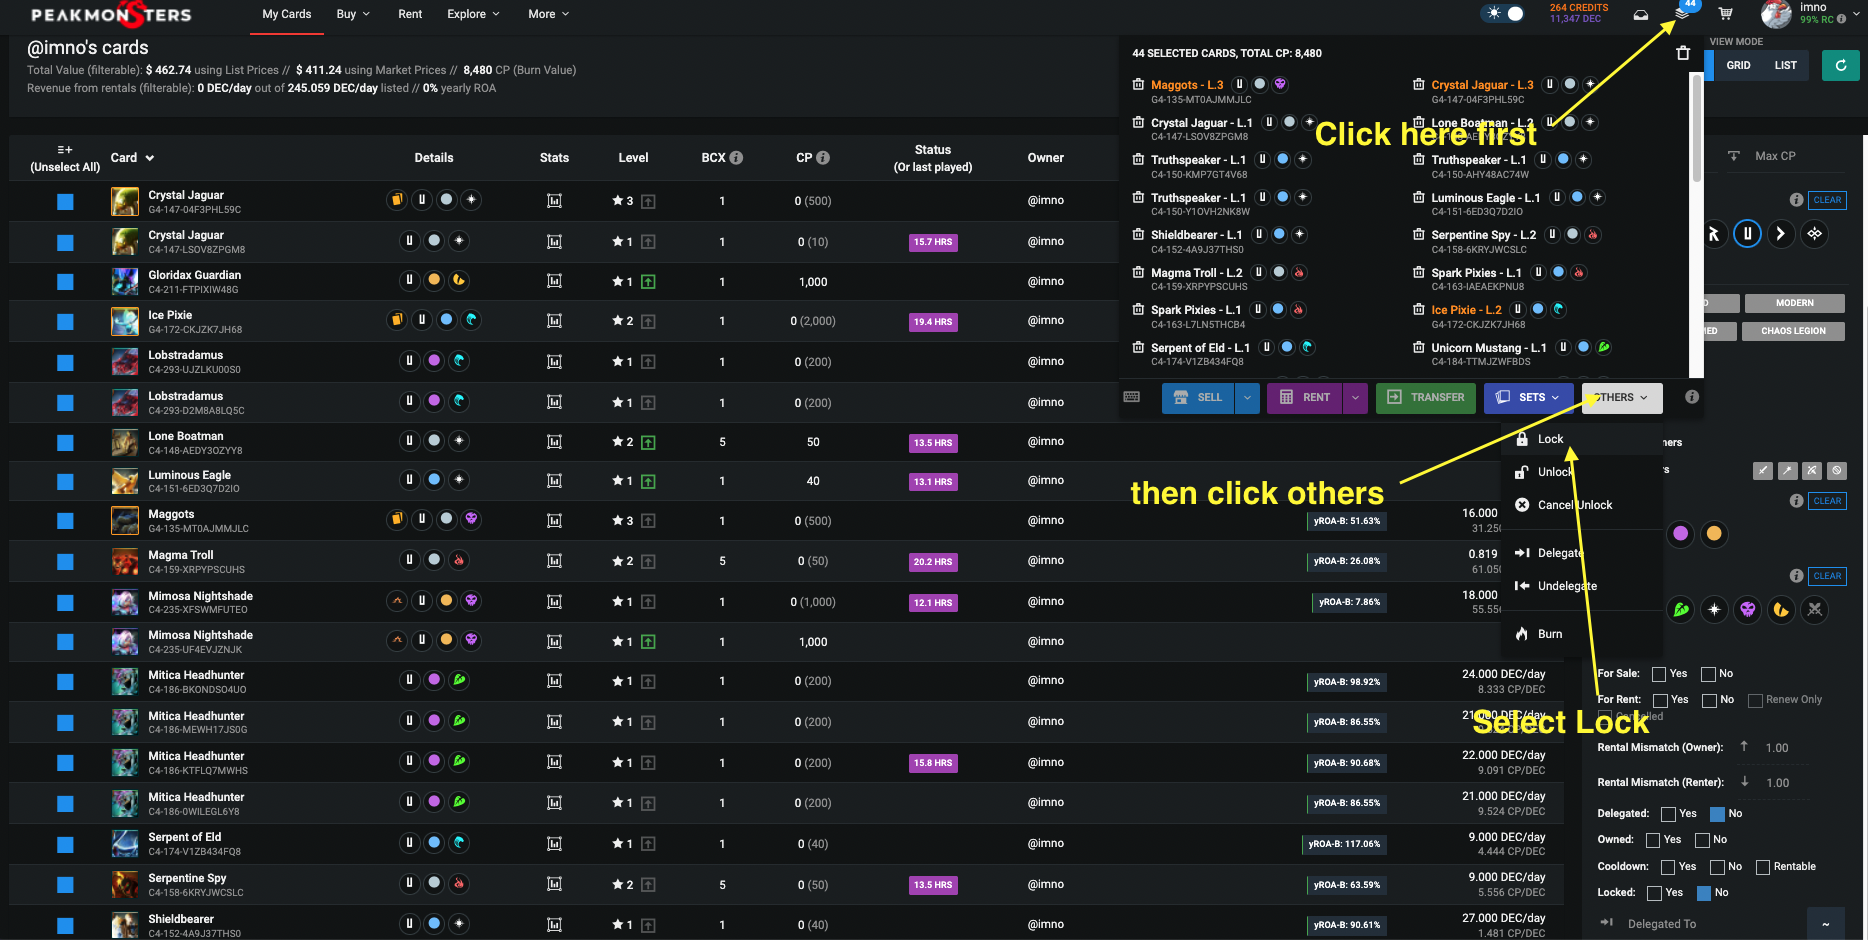Switch to GRID view mode
Screen dimensions: 1868x940
click(1738, 65)
